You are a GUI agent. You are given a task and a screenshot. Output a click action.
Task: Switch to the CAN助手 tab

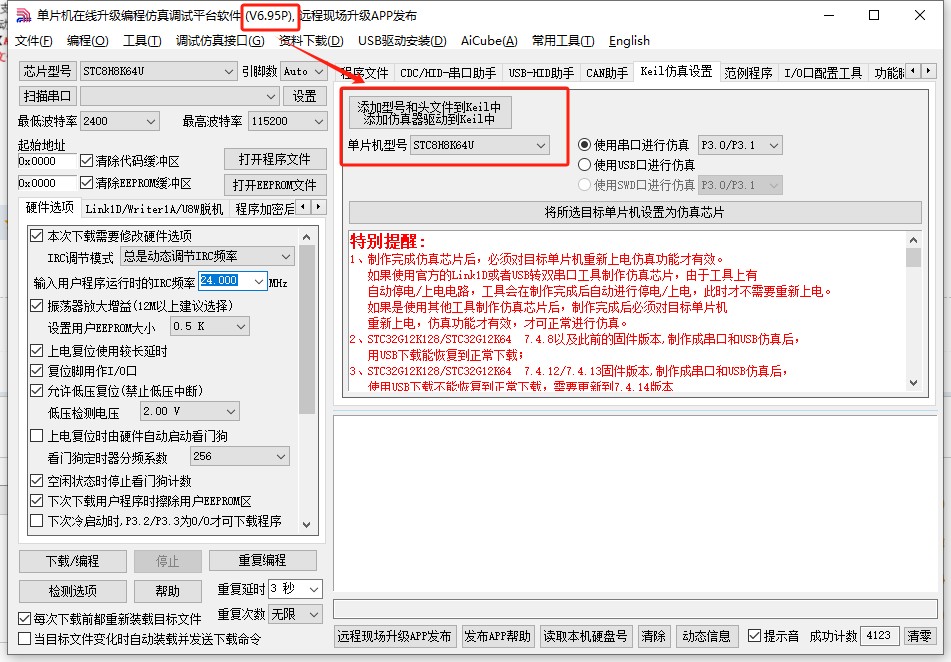tap(606, 72)
